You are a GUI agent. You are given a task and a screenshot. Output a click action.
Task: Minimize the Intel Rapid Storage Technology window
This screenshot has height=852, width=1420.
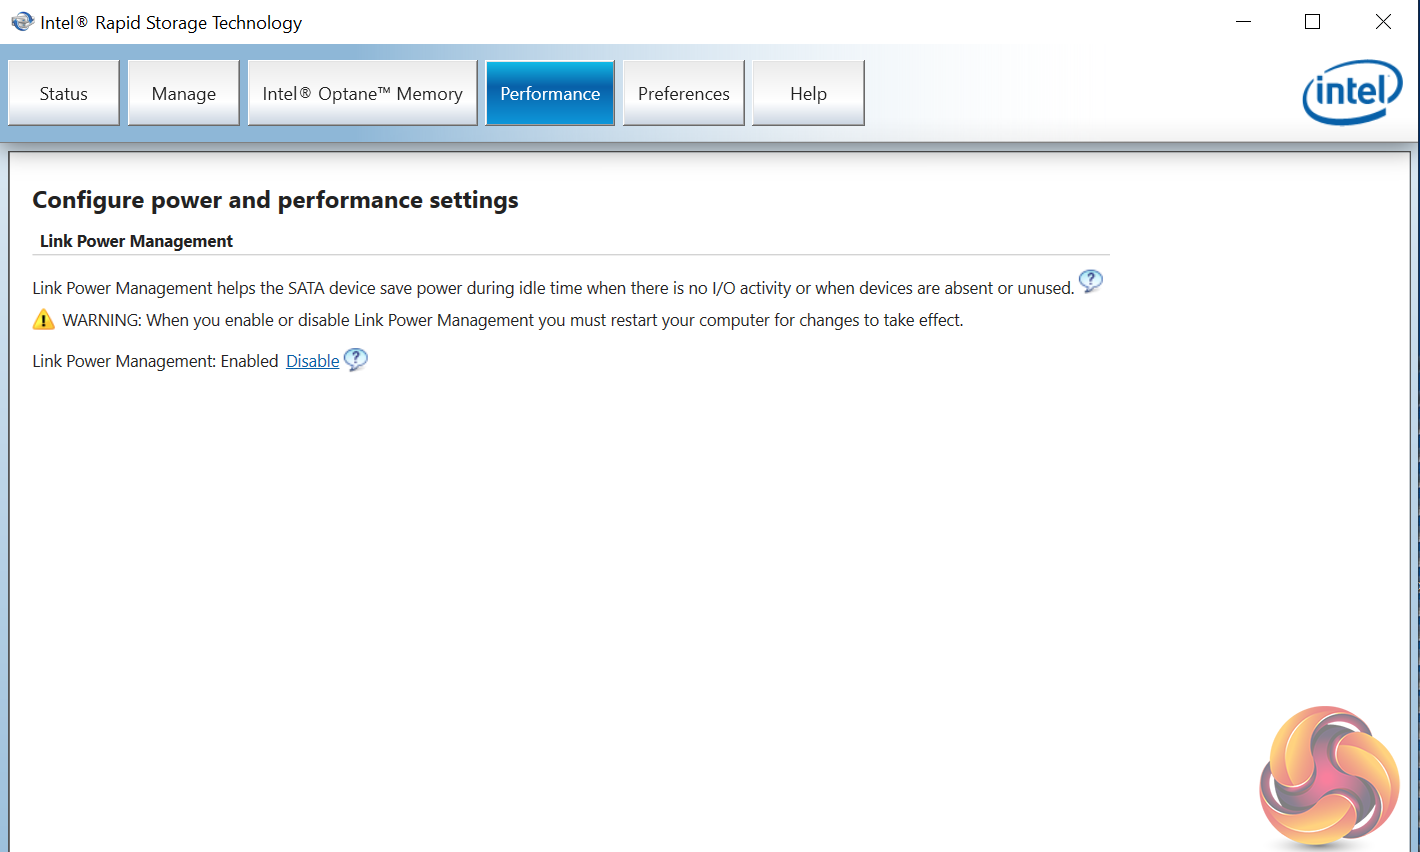pyautogui.click(x=1244, y=21)
